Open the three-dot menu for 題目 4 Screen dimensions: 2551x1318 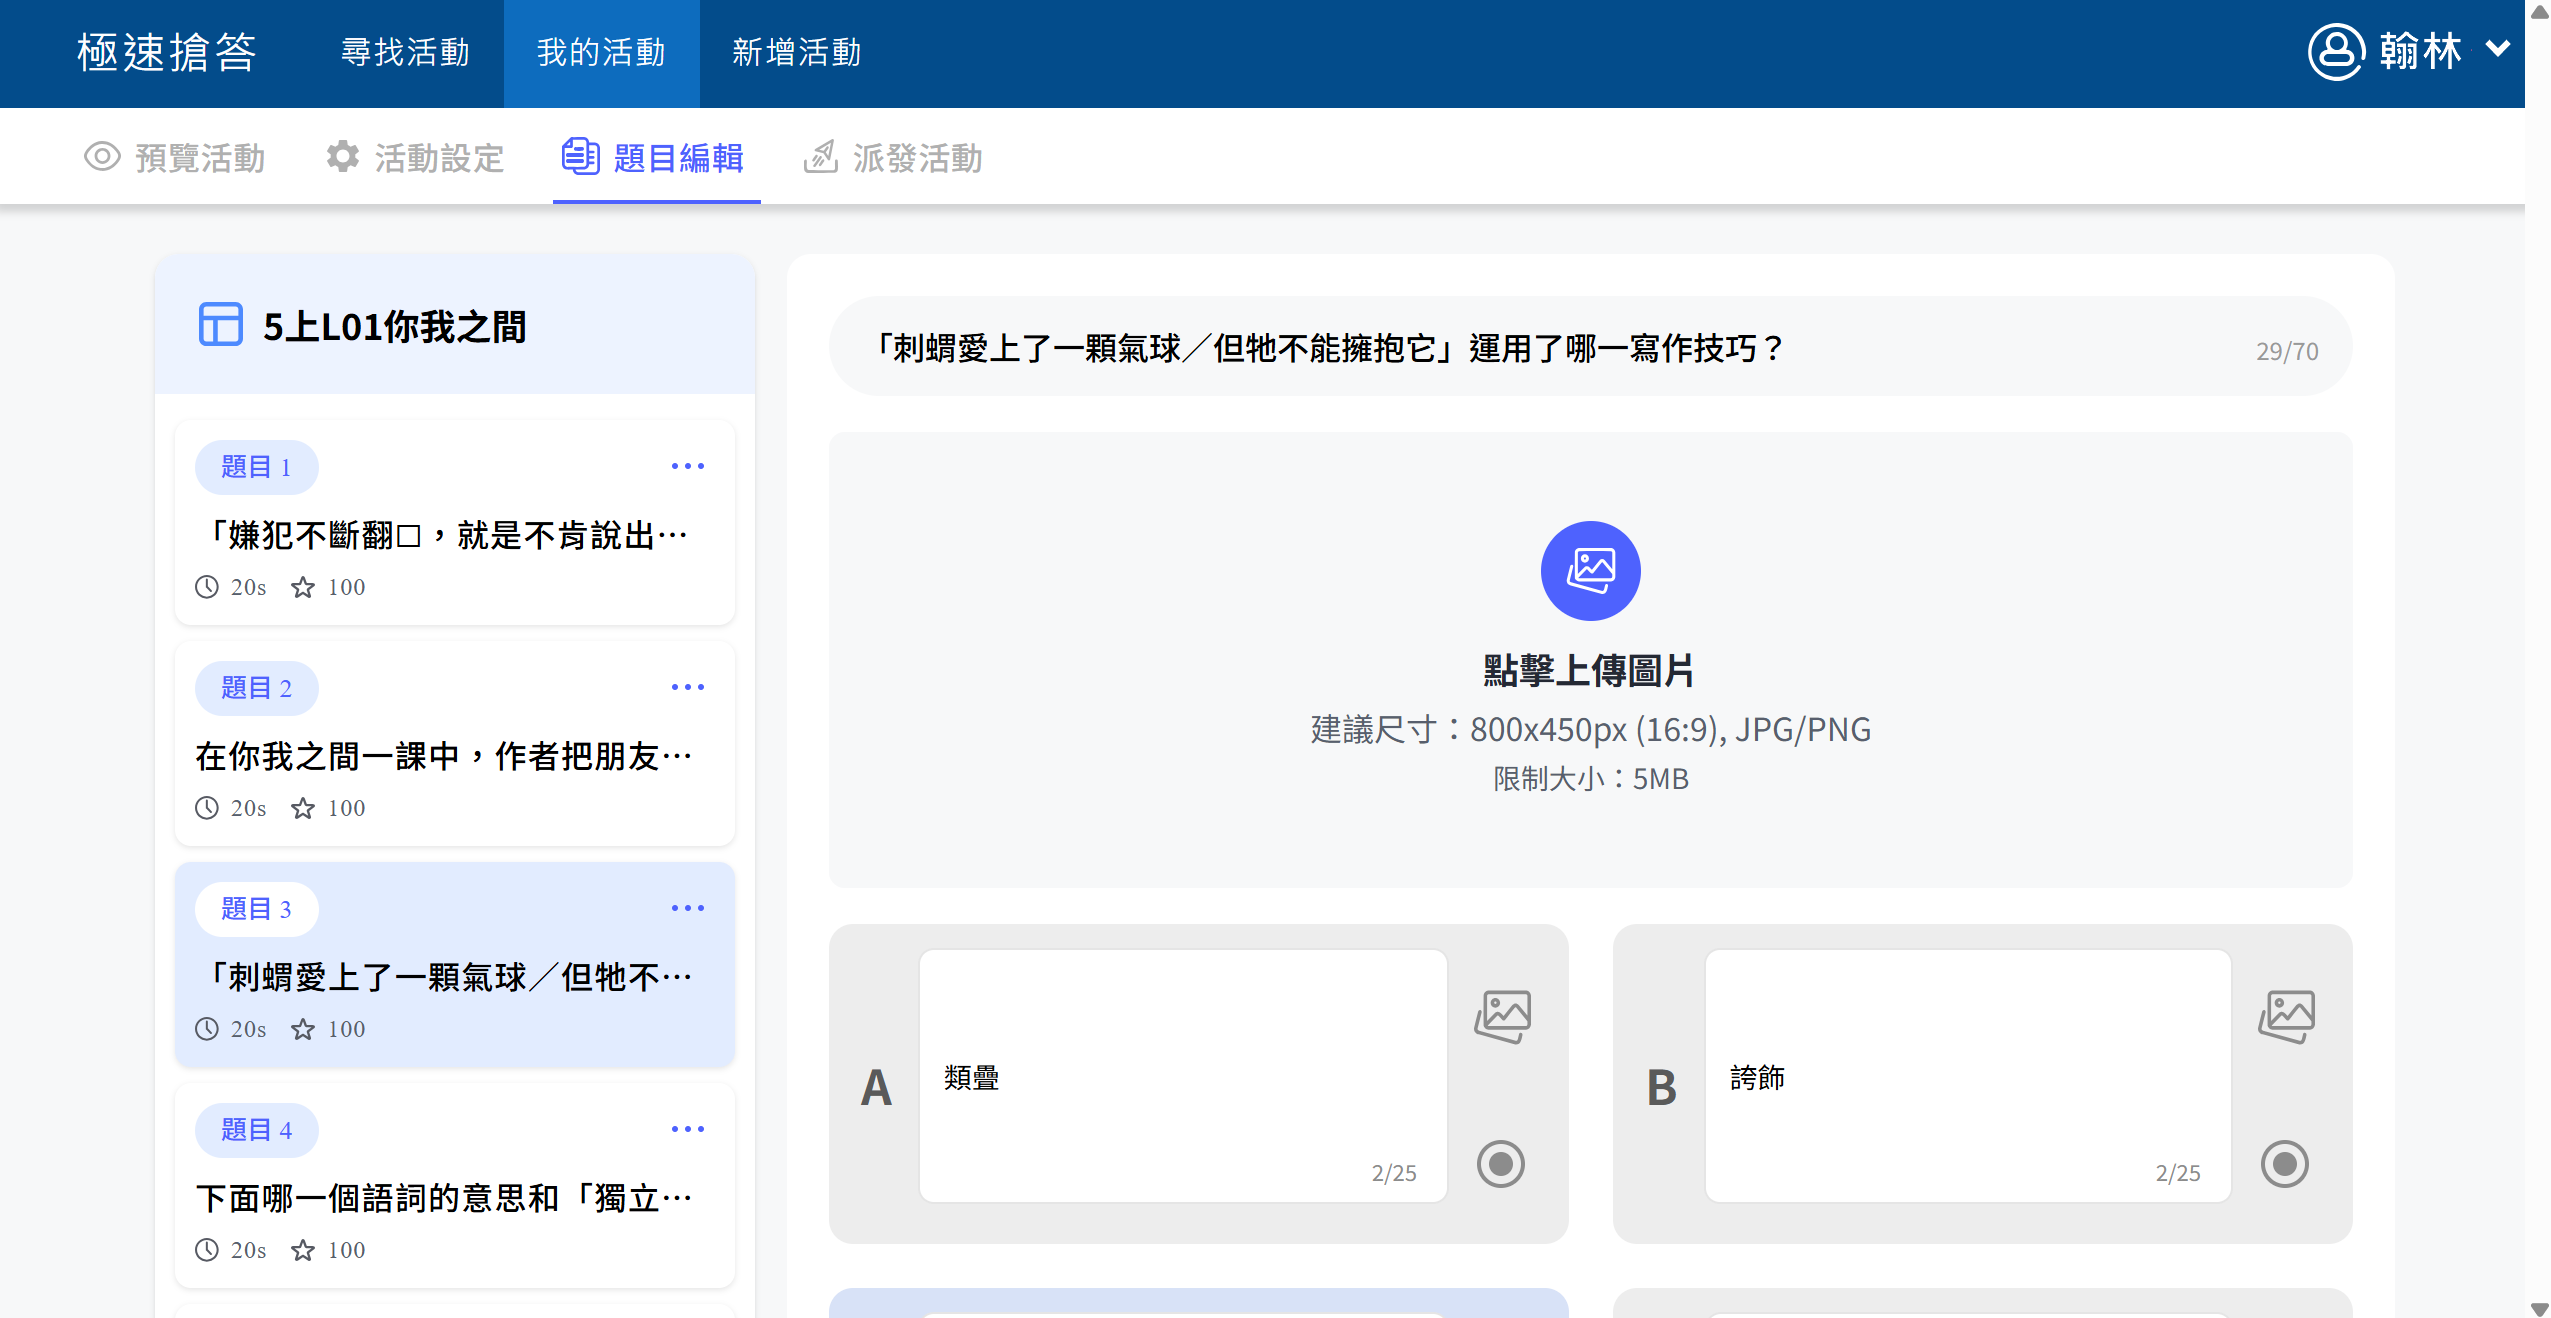coord(687,1129)
